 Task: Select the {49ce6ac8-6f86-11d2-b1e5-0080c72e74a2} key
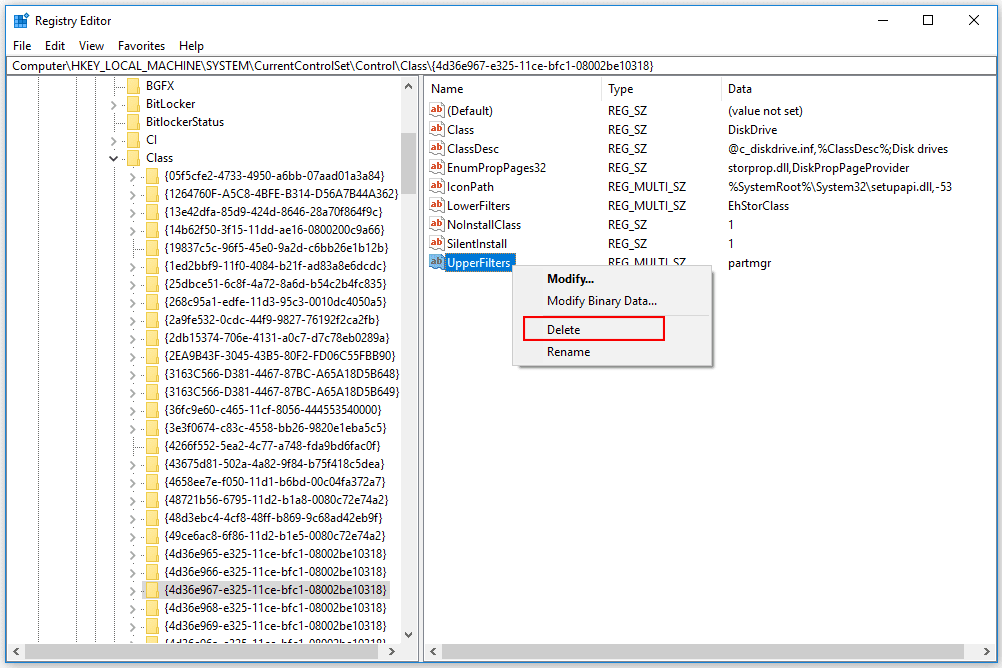(x=275, y=536)
